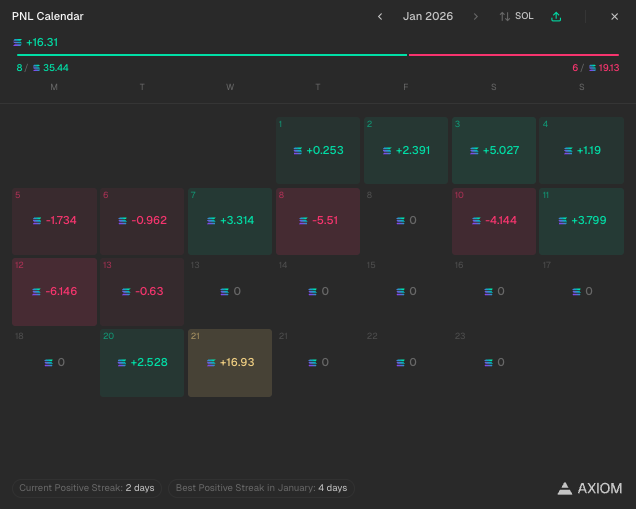
Task: Click the Jan 2026 month label
Action: [428, 16]
